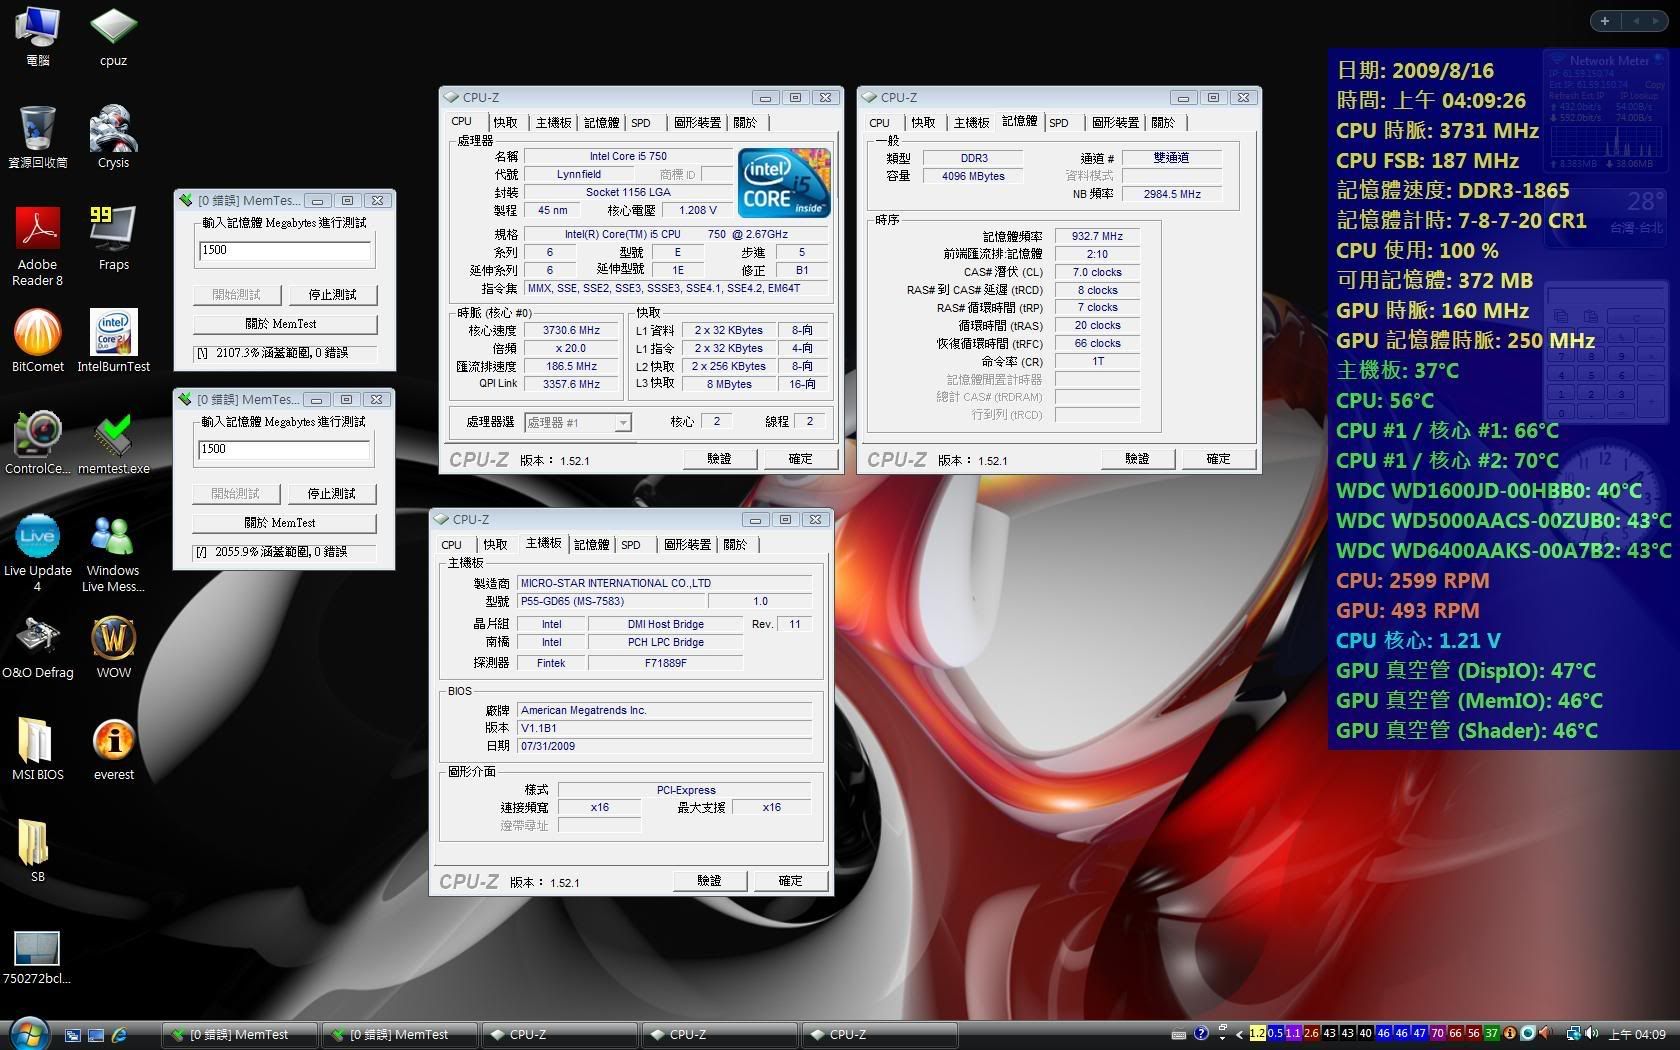Screen dimensions: 1680x1050
Task: Click the P55-GD65 (MS-7583) model field
Action: (x=611, y=602)
